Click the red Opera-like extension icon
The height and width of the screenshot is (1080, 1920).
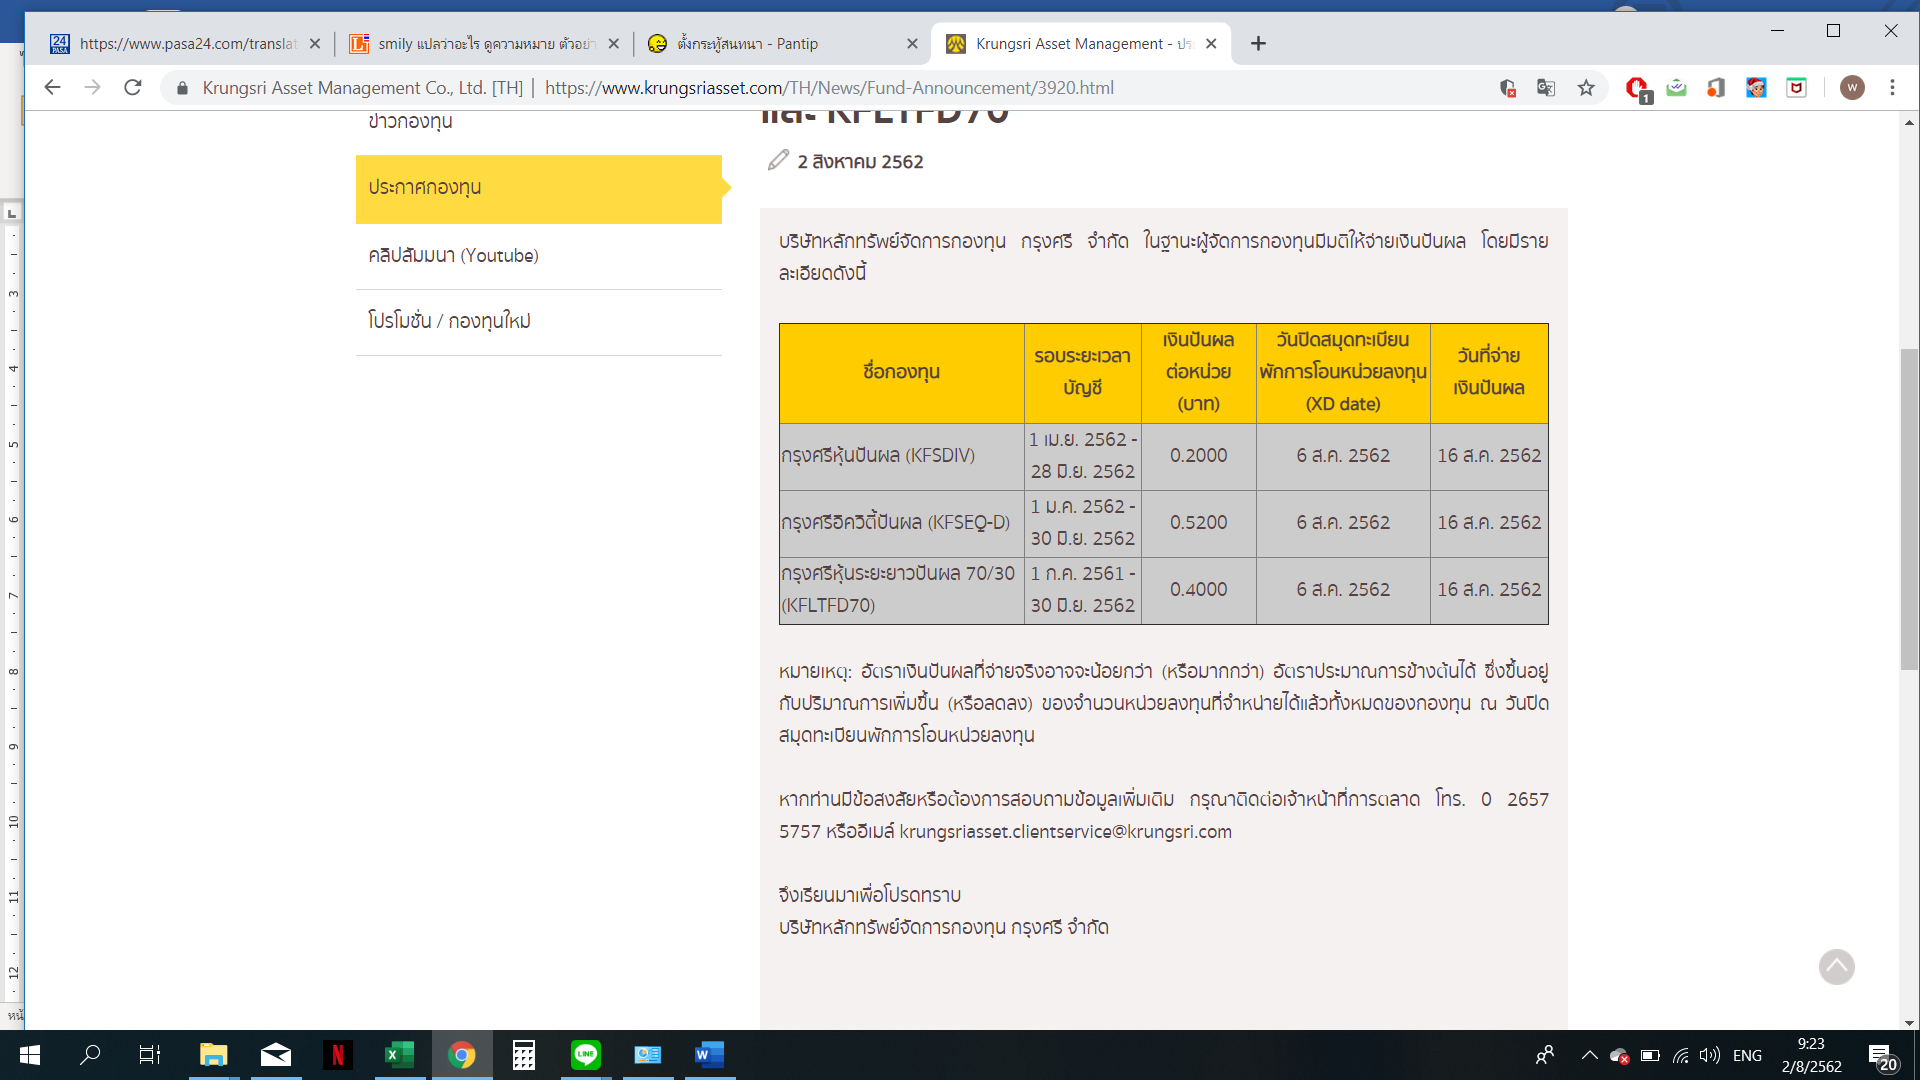(x=1636, y=88)
